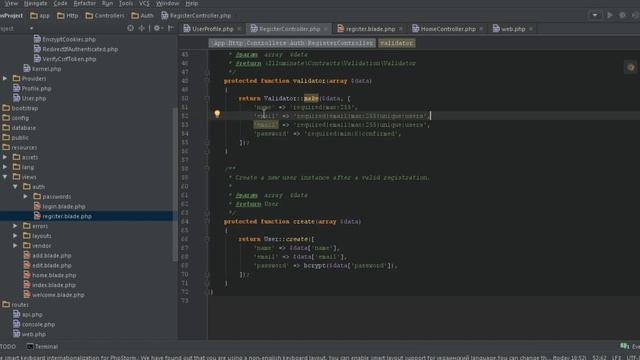
Task: Collapse the views folder
Action: coord(5,177)
